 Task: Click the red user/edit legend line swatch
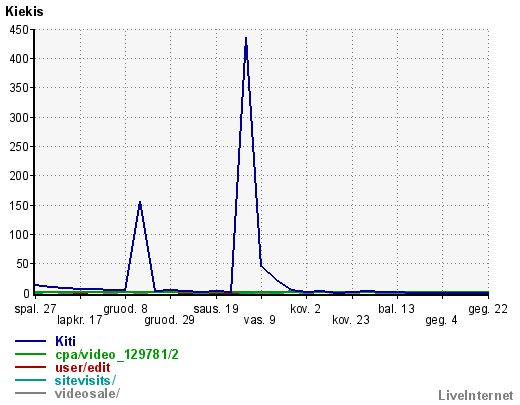[30, 367]
